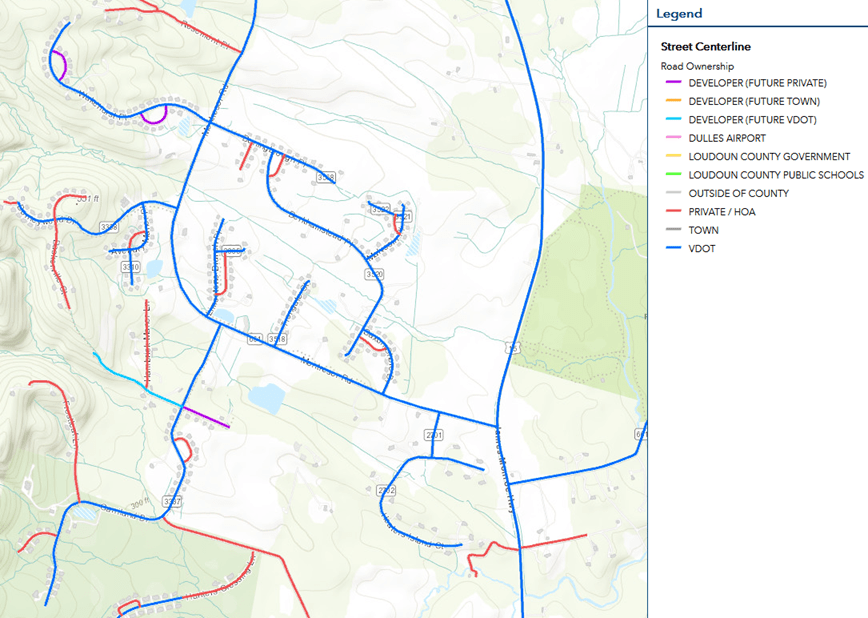Select the LOUDOUN COUNTY PUBLIC SCHOOLS label
This screenshot has height=618, width=868.
click(776, 175)
